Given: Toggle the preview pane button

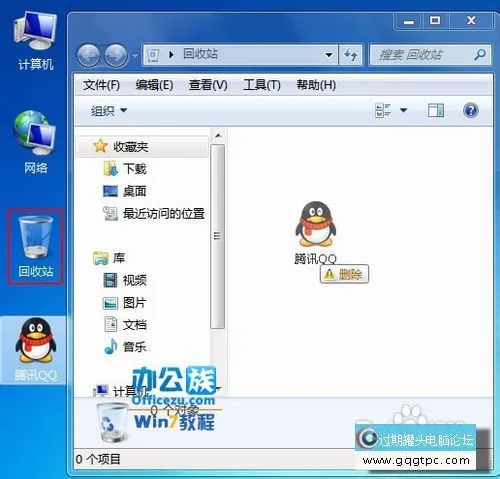Looking at the screenshot, I should (x=436, y=111).
